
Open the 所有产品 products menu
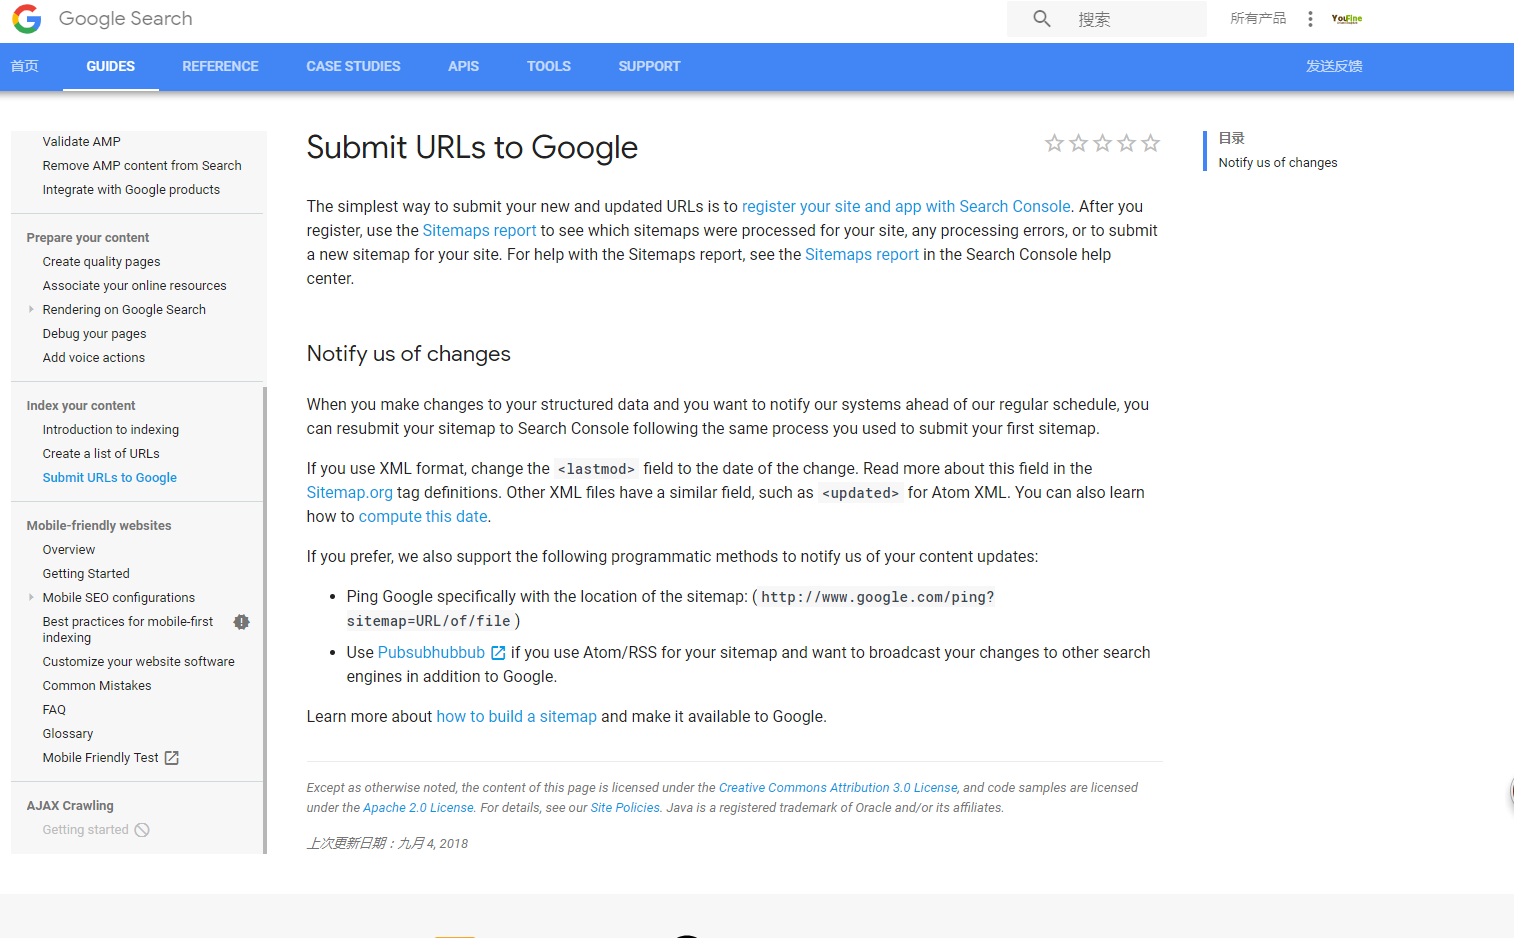tap(1258, 19)
